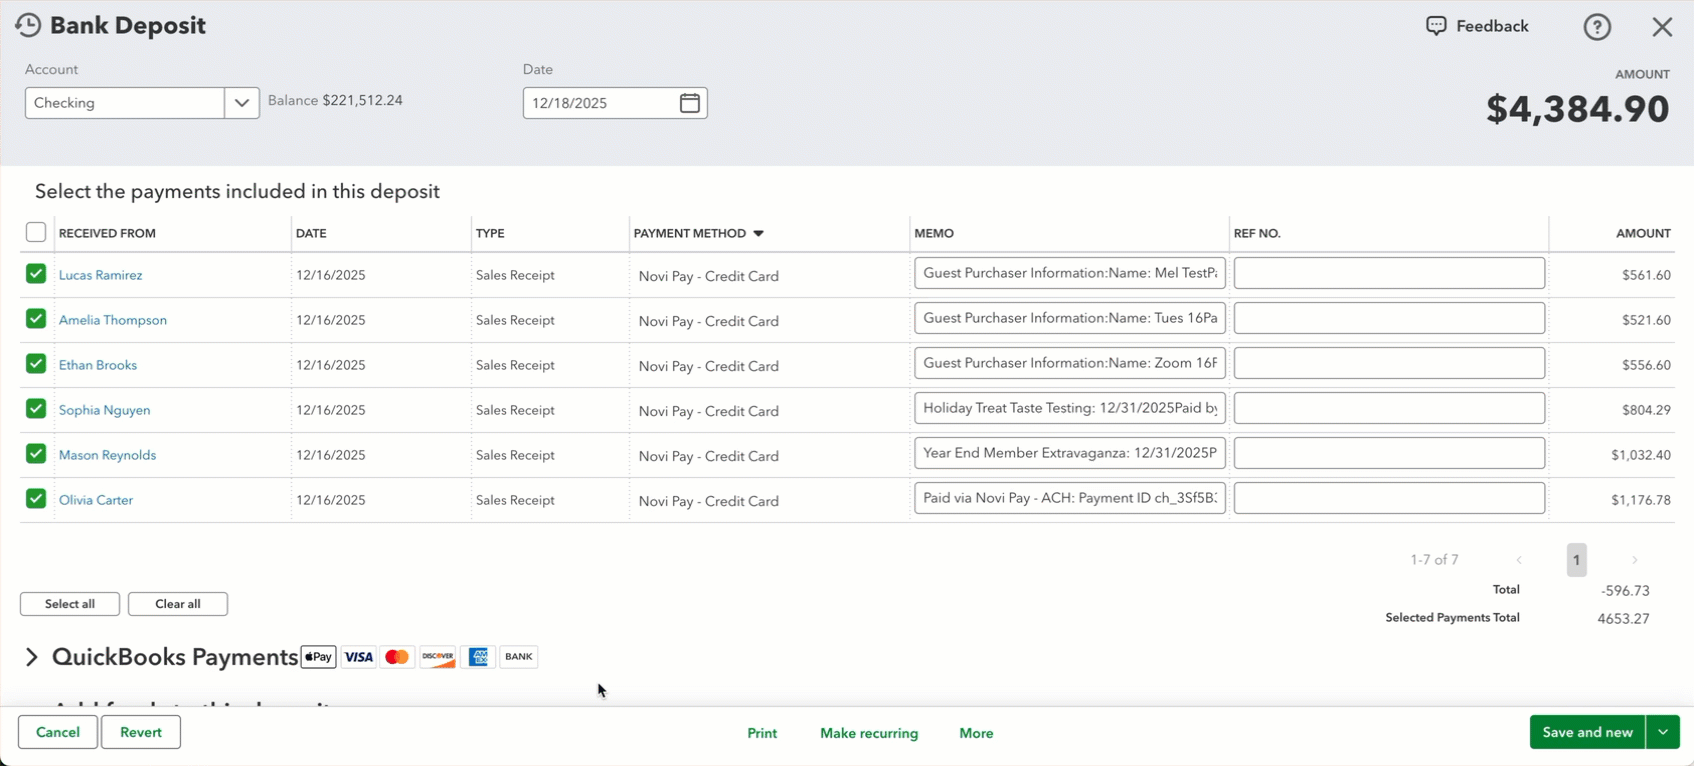Expand the QuickBooks Payments section
Screen dimensions: 1694x766
(32, 657)
